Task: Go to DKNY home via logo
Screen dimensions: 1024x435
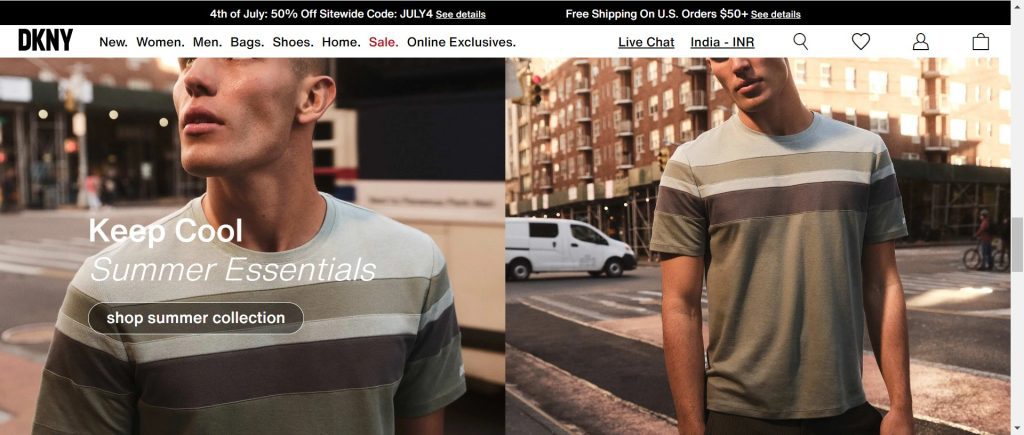Action: pyautogui.click(x=45, y=40)
